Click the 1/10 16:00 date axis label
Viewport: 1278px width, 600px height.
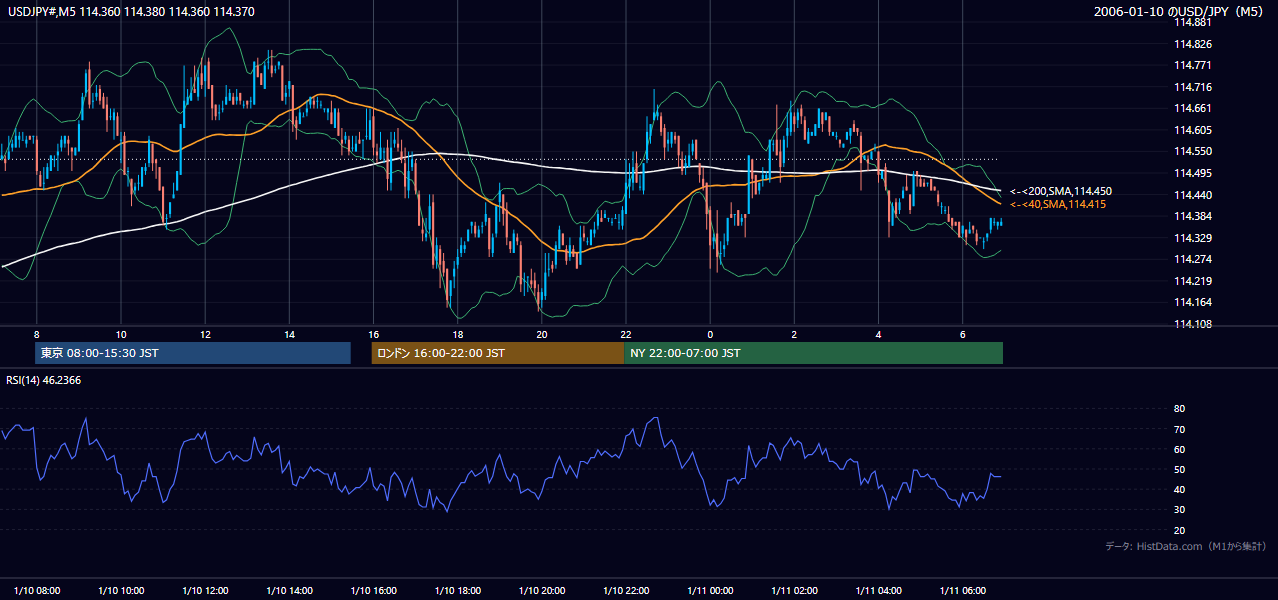[373, 591]
